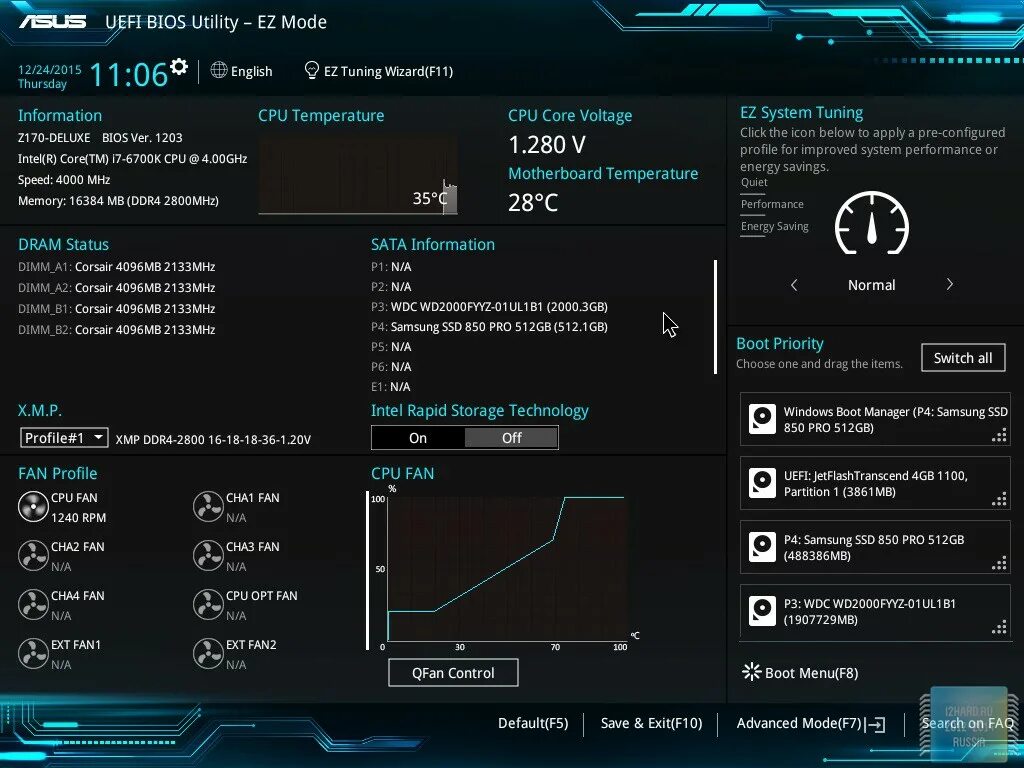Click the 1.280 V core voltage value
This screenshot has width=1024, height=768.
tap(547, 144)
